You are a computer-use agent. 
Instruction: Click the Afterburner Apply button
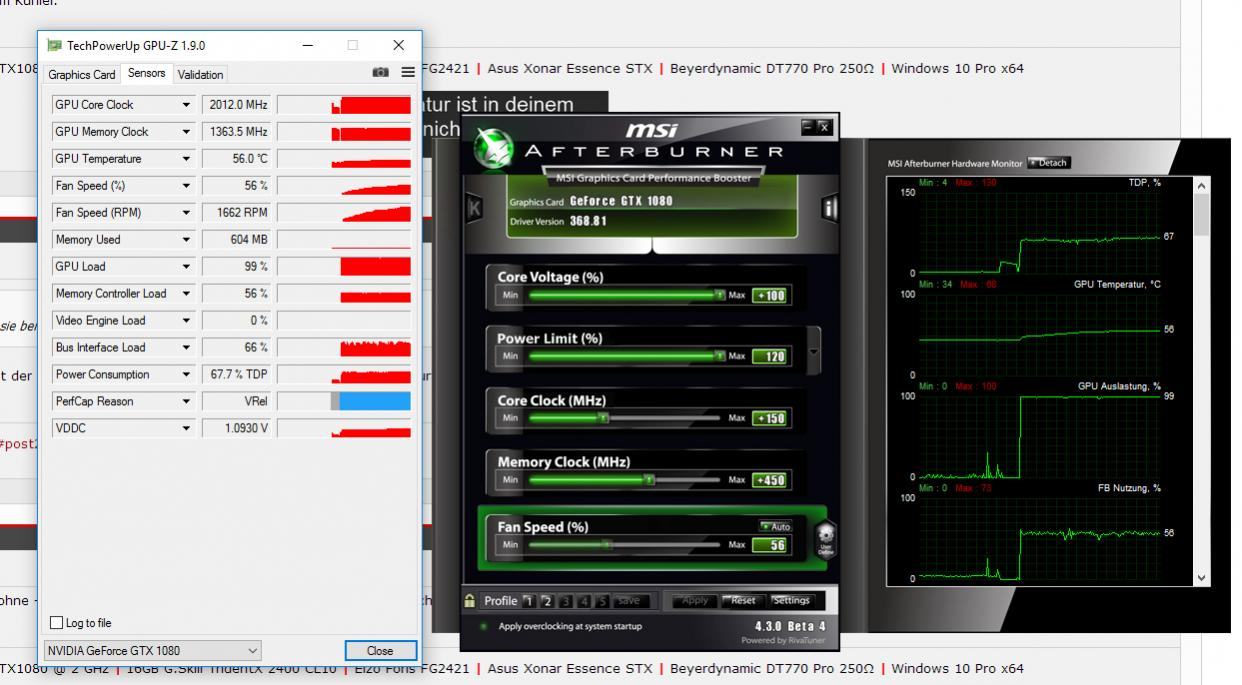click(x=694, y=601)
